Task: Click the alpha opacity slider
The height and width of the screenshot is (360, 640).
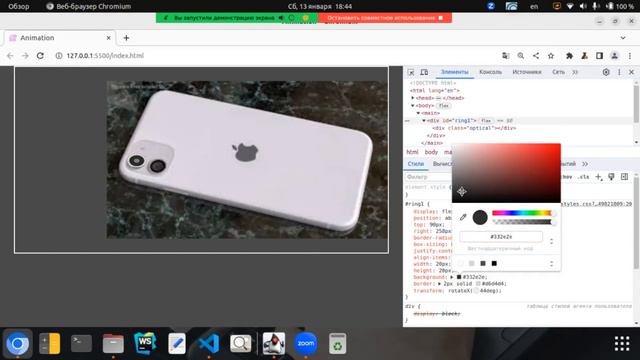Action: coord(523,222)
